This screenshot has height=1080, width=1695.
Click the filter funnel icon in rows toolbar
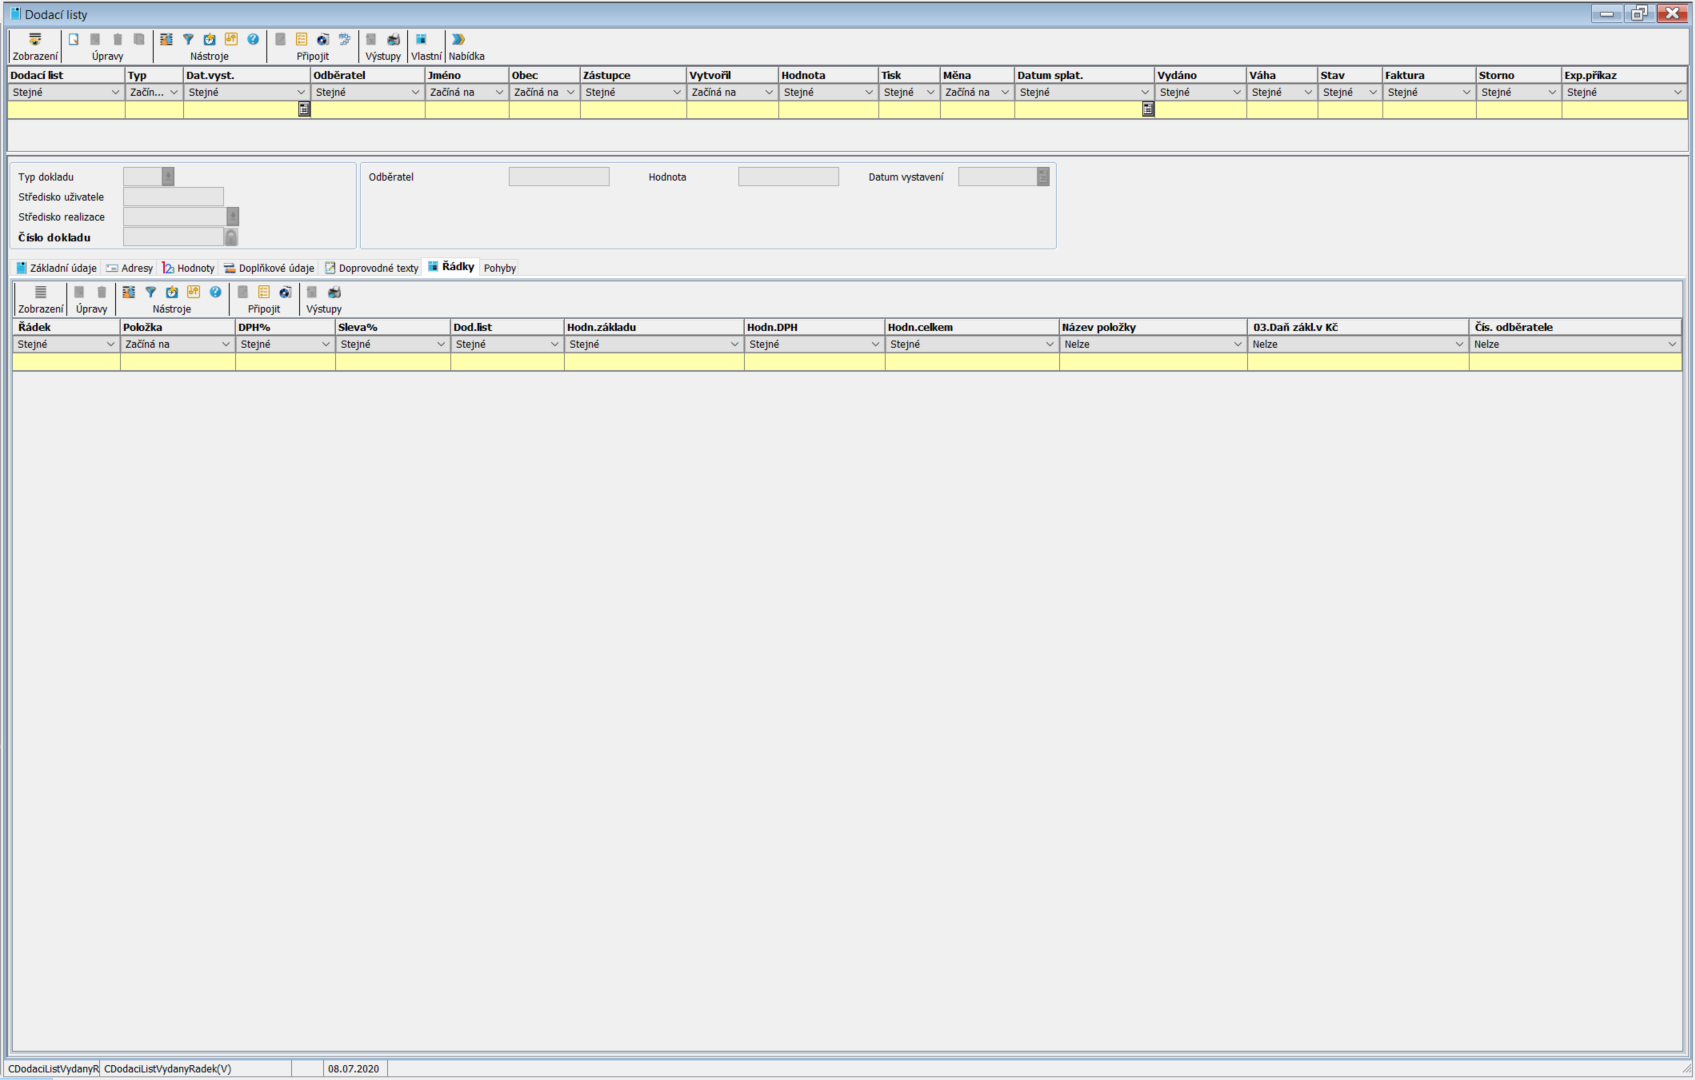point(151,293)
